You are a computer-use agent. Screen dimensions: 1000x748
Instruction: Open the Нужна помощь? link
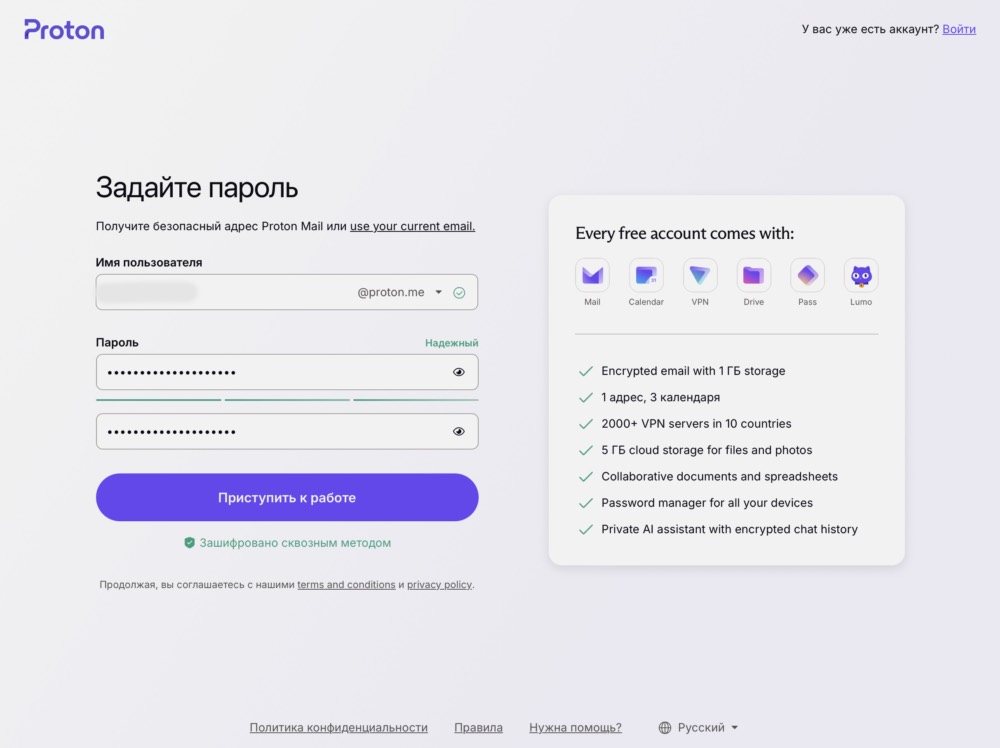click(x=575, y=728)
